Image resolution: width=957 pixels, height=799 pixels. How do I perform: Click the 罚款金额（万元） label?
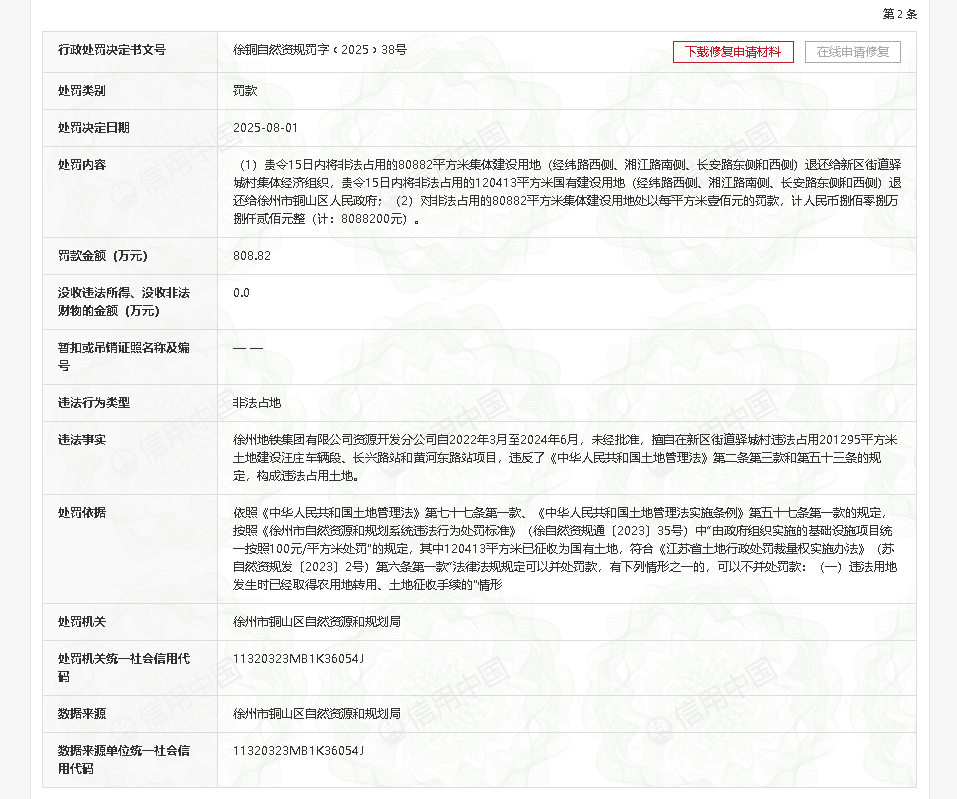[x=103, y=256]
